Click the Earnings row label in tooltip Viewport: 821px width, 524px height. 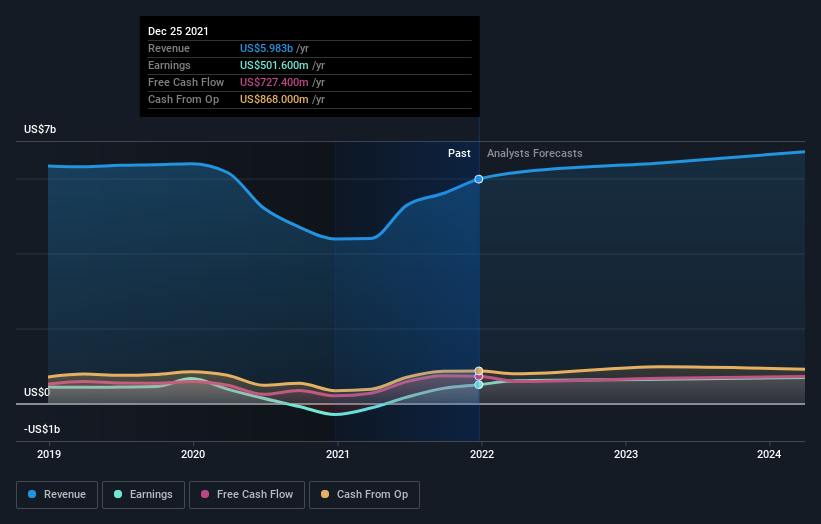click(169, 65)
